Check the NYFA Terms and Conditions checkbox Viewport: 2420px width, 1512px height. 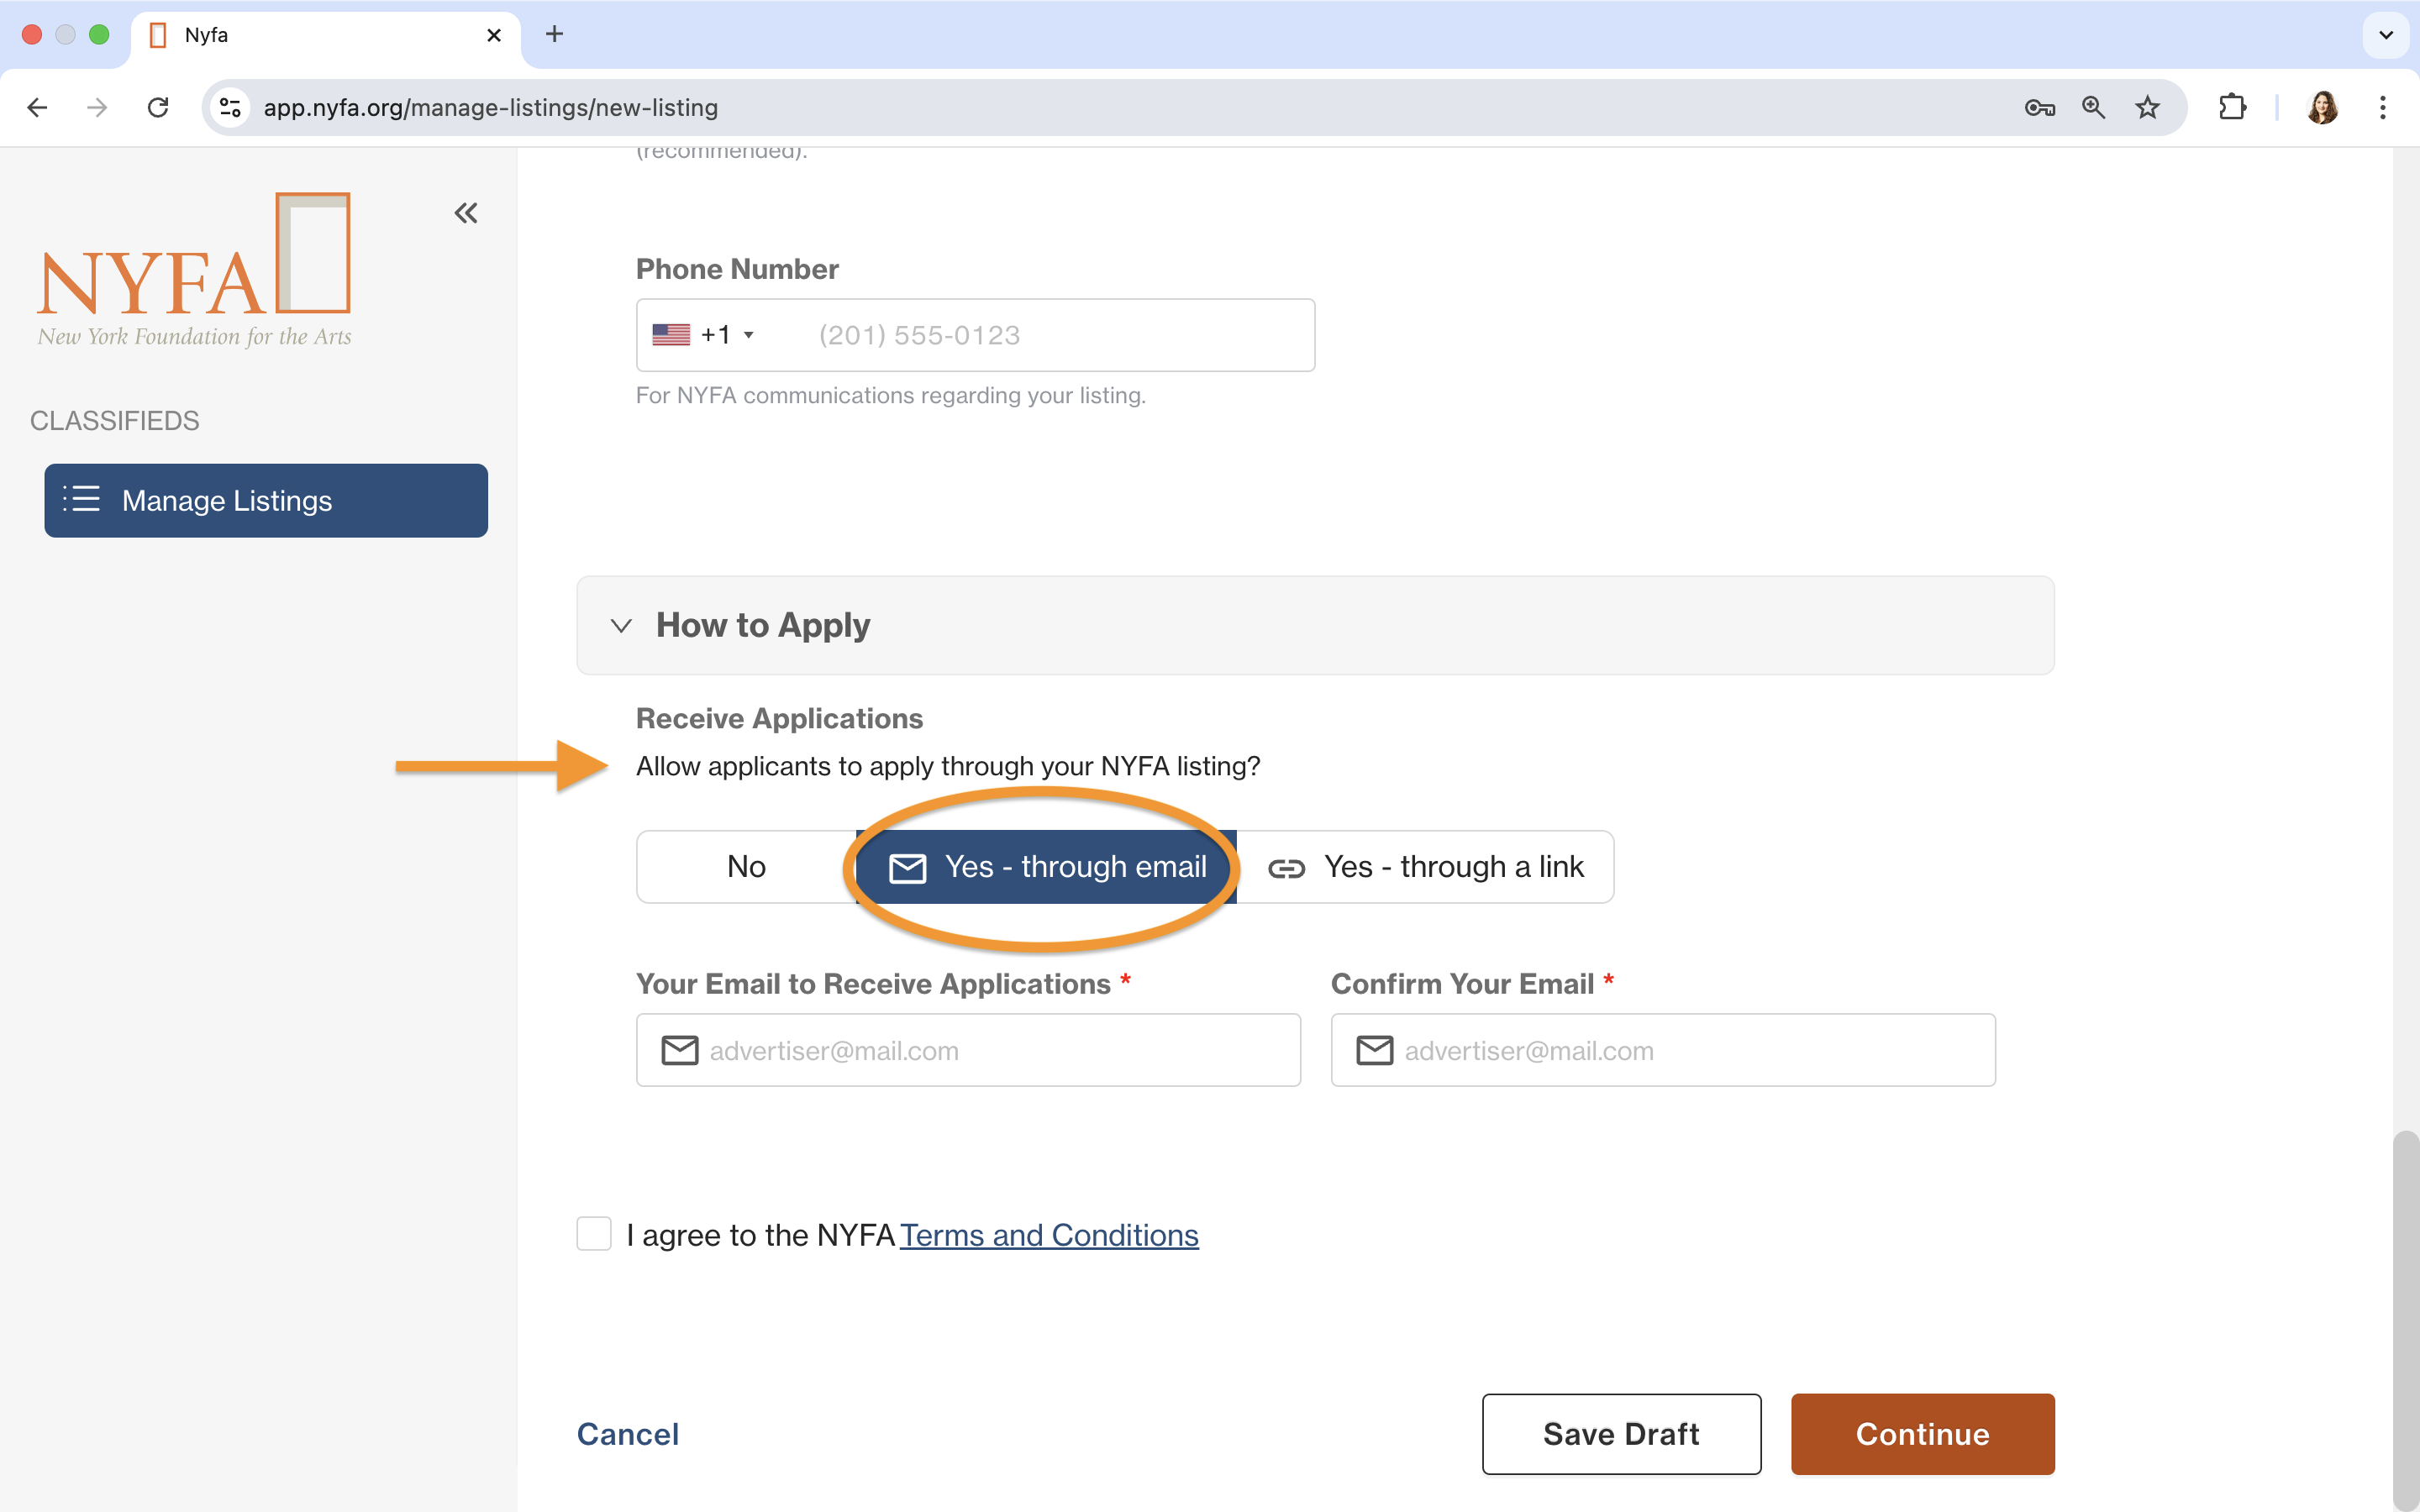click(x=594, y=1234)
